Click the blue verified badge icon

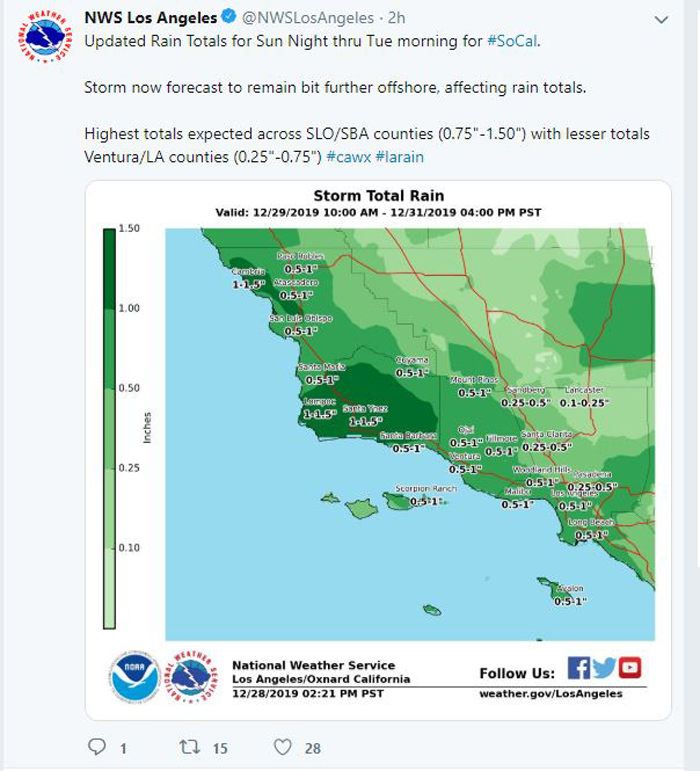click(x=228, y=18)
